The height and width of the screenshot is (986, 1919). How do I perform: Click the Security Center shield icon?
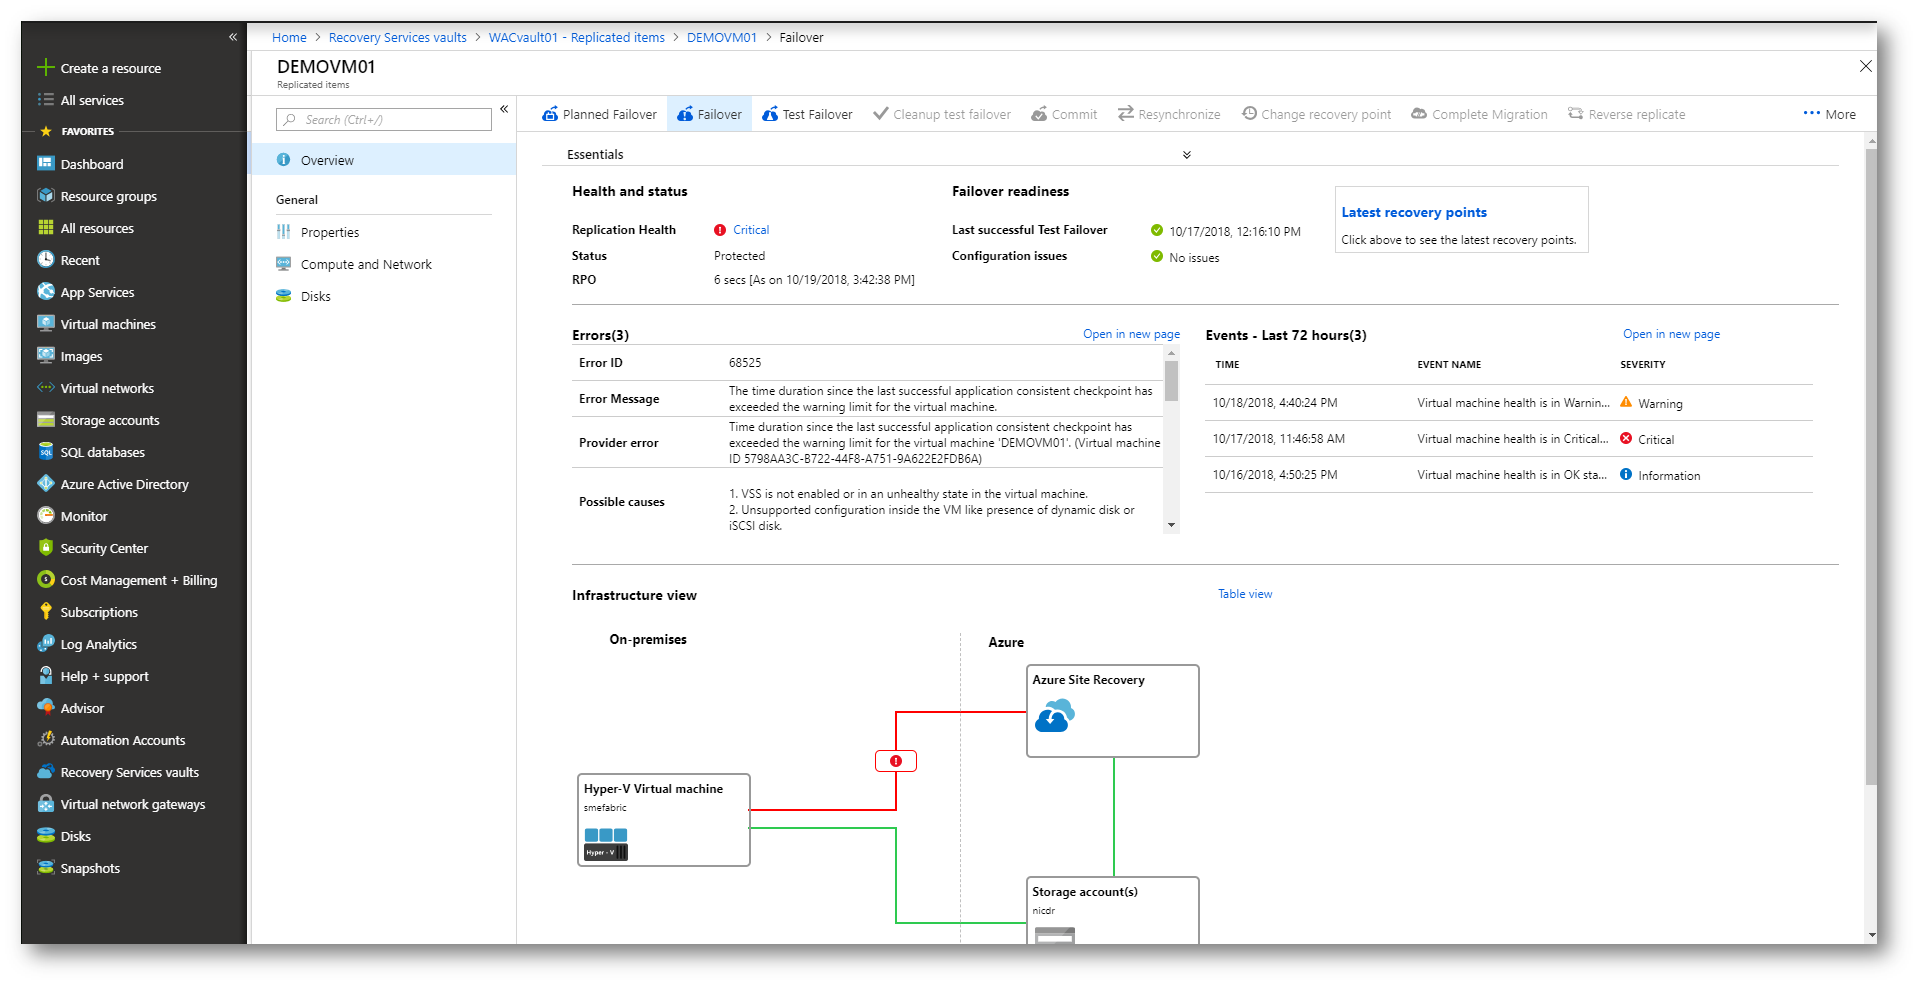pos(45,548)
